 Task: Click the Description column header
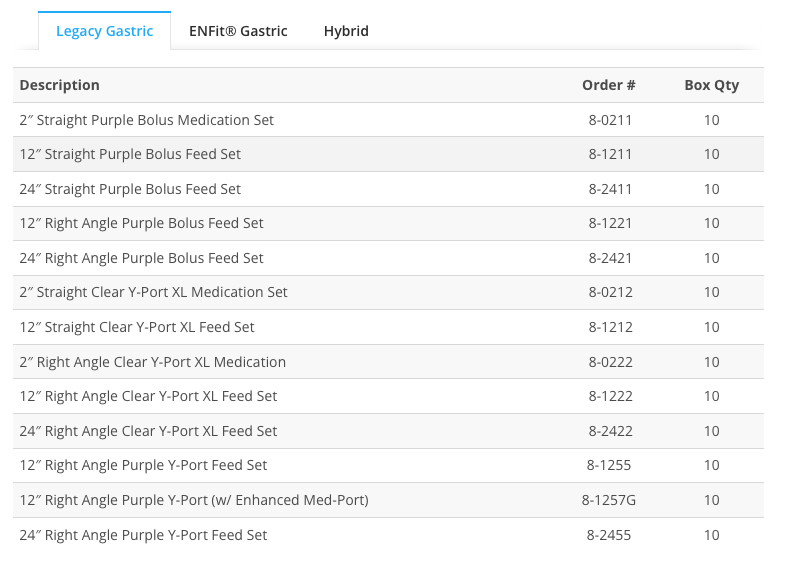point(60,85)
